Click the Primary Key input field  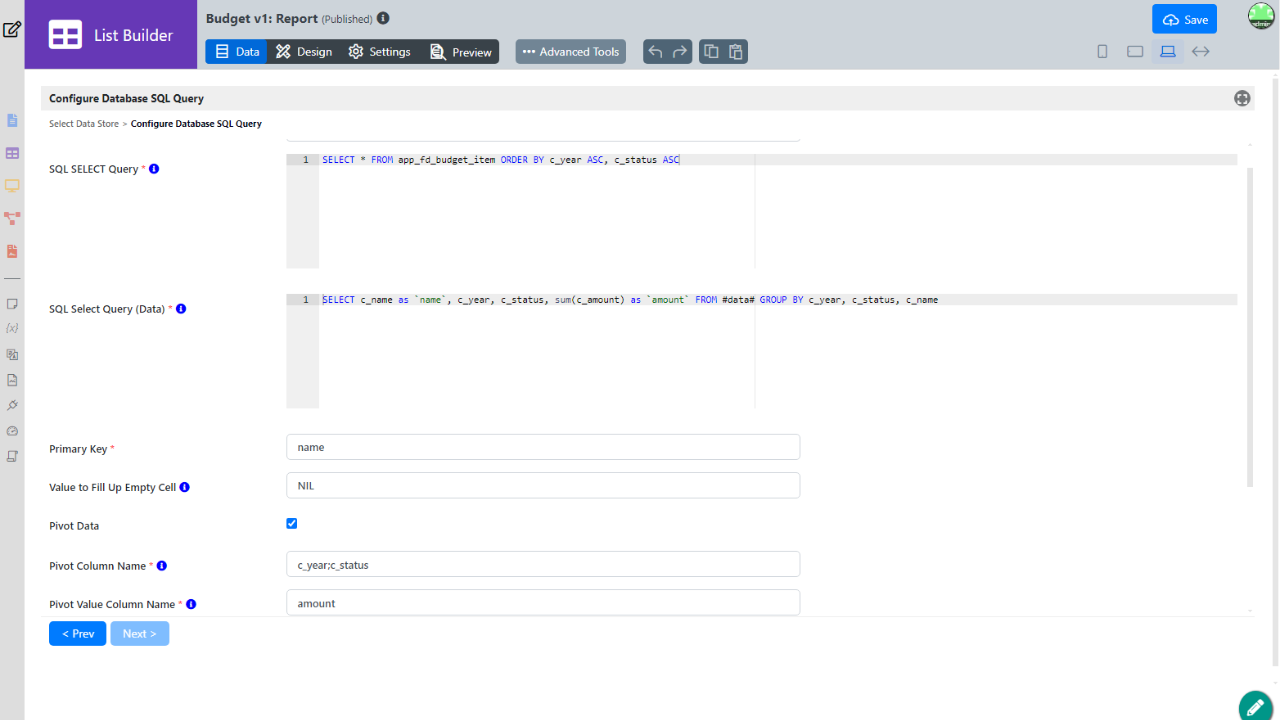click(x=542, y=447)
